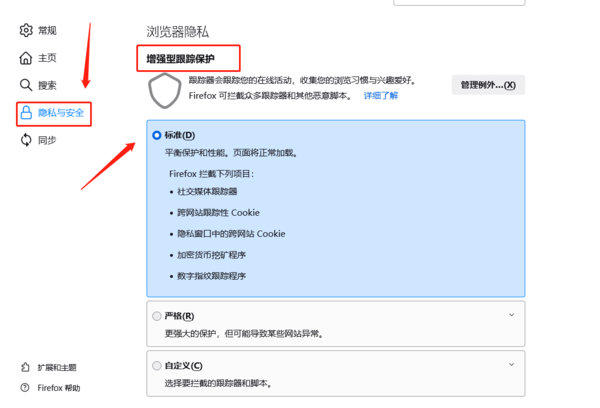600x408 pixels.
Task: Click the 跨网站跟踪性 Cookie list item
Action: click(218, 213)
